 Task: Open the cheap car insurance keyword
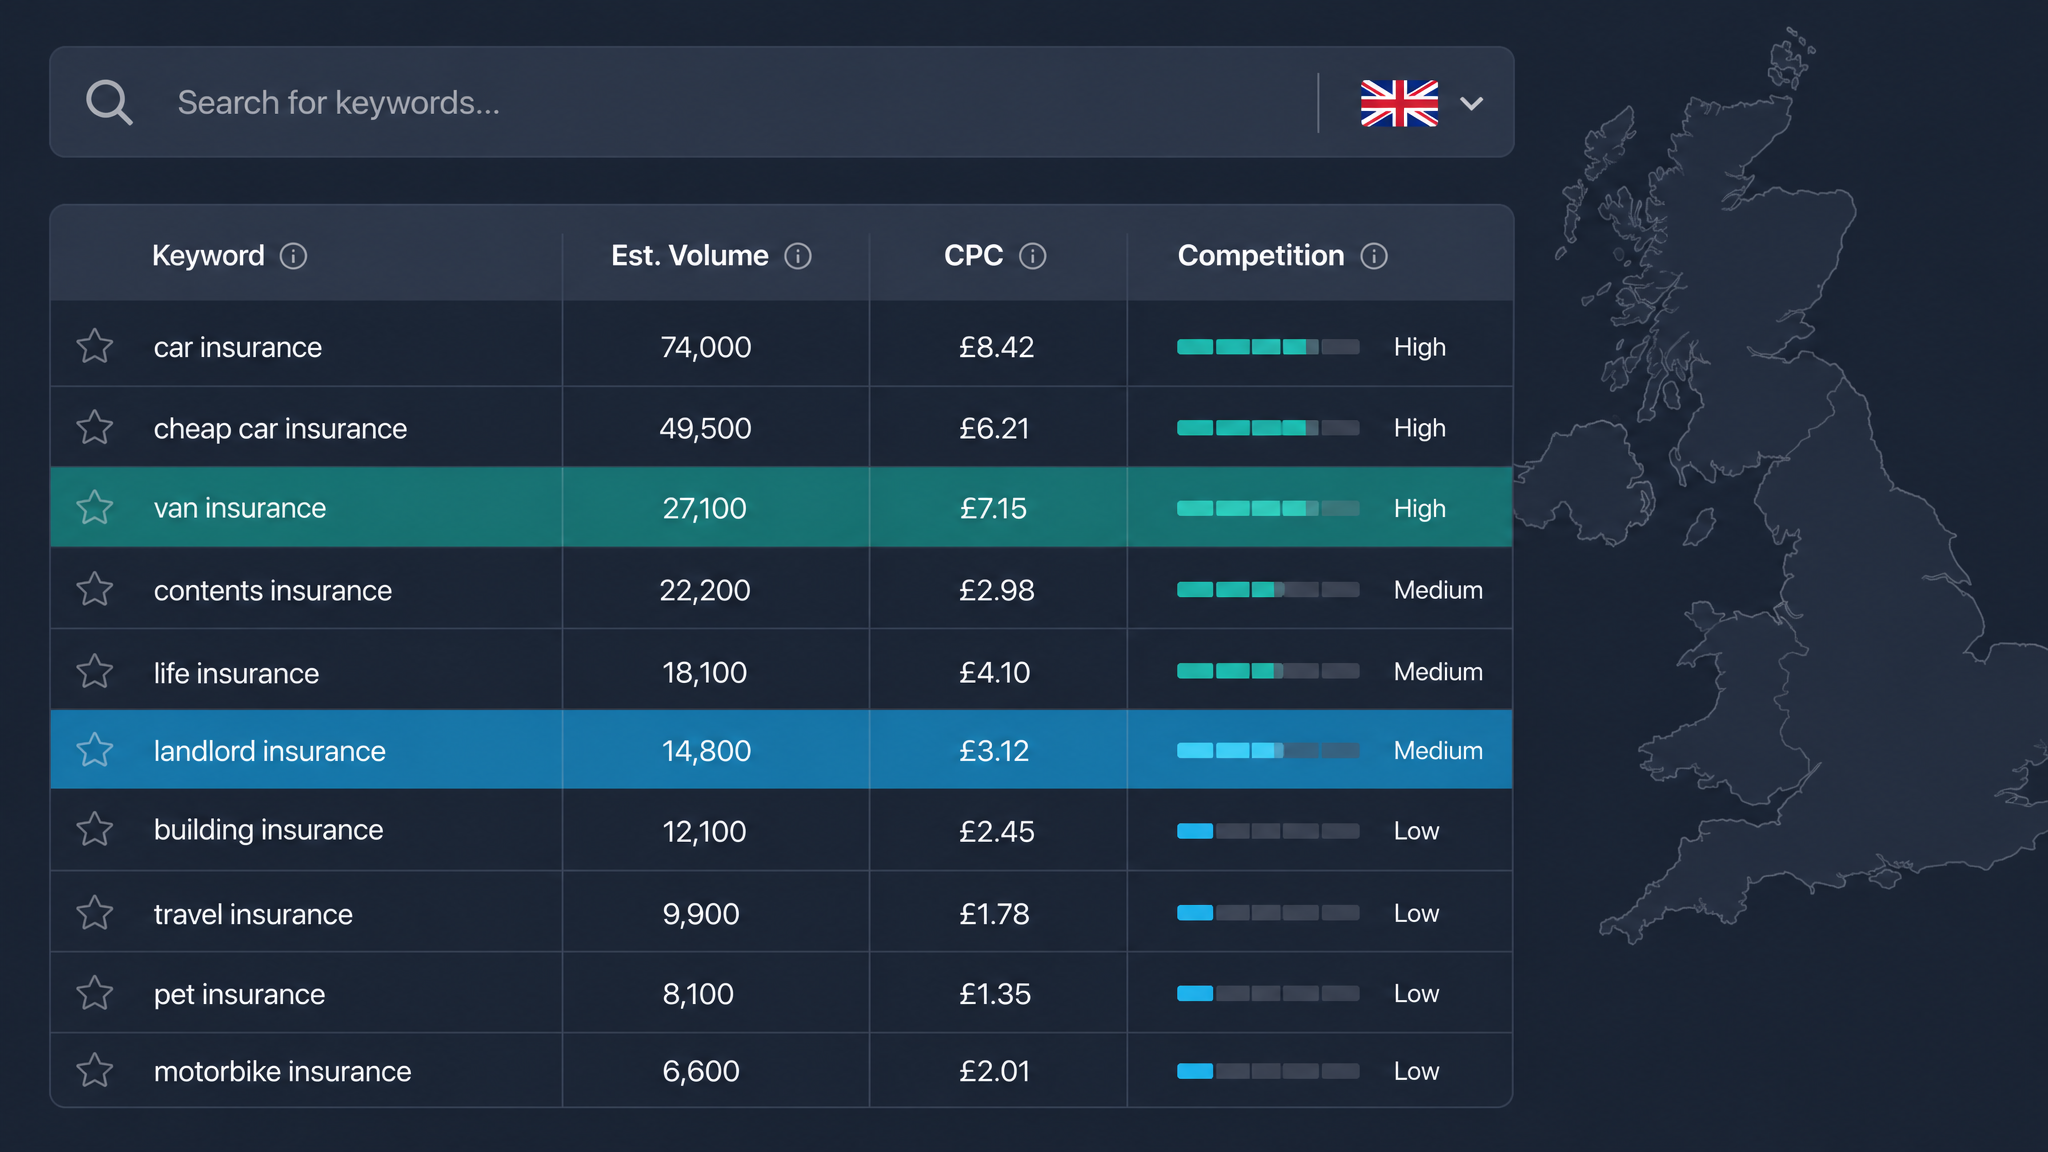tap(280, 428)
